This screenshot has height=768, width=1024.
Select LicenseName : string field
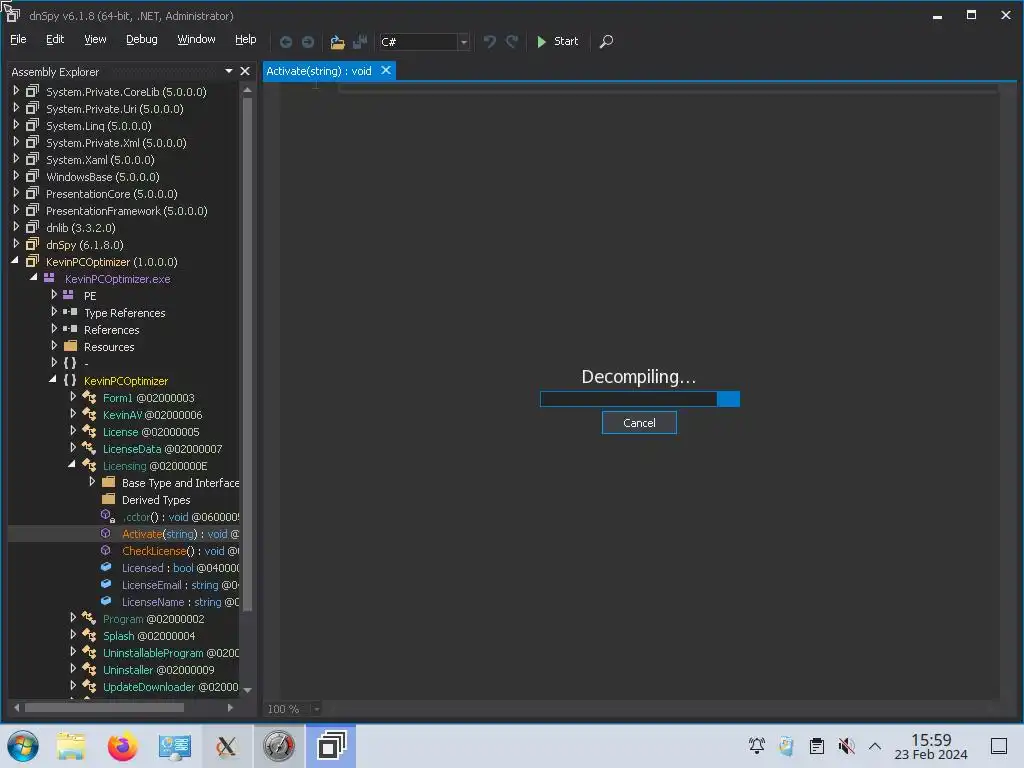coord(180,601)
